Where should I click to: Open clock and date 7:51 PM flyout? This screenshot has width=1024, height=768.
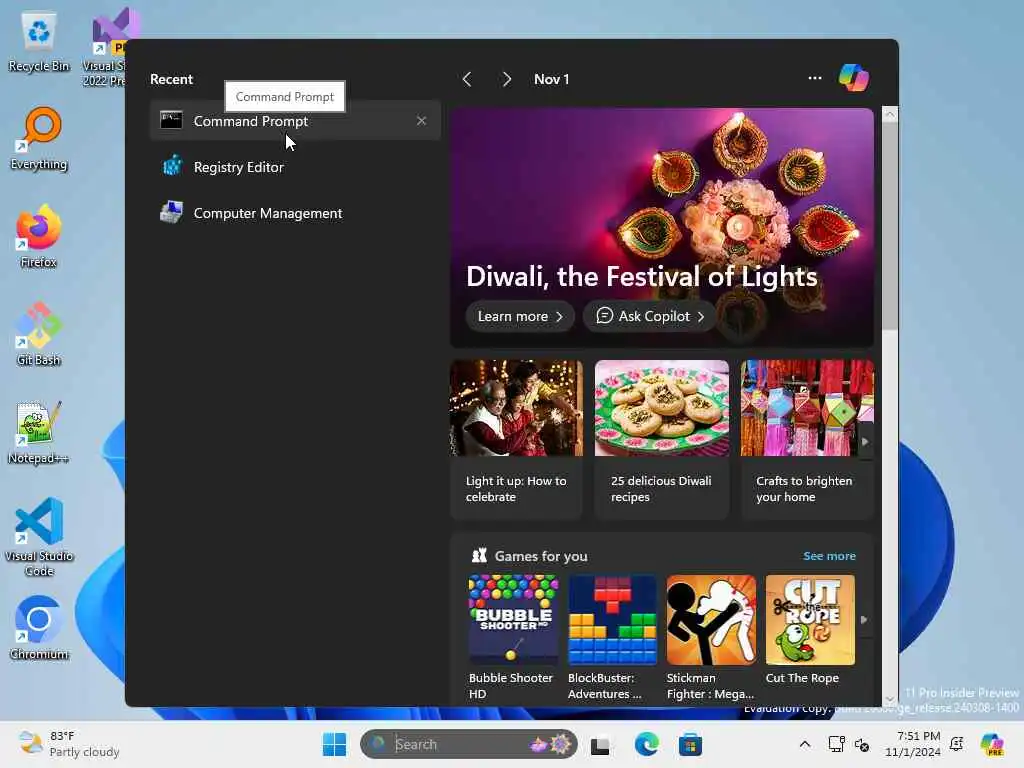[912, 744]
